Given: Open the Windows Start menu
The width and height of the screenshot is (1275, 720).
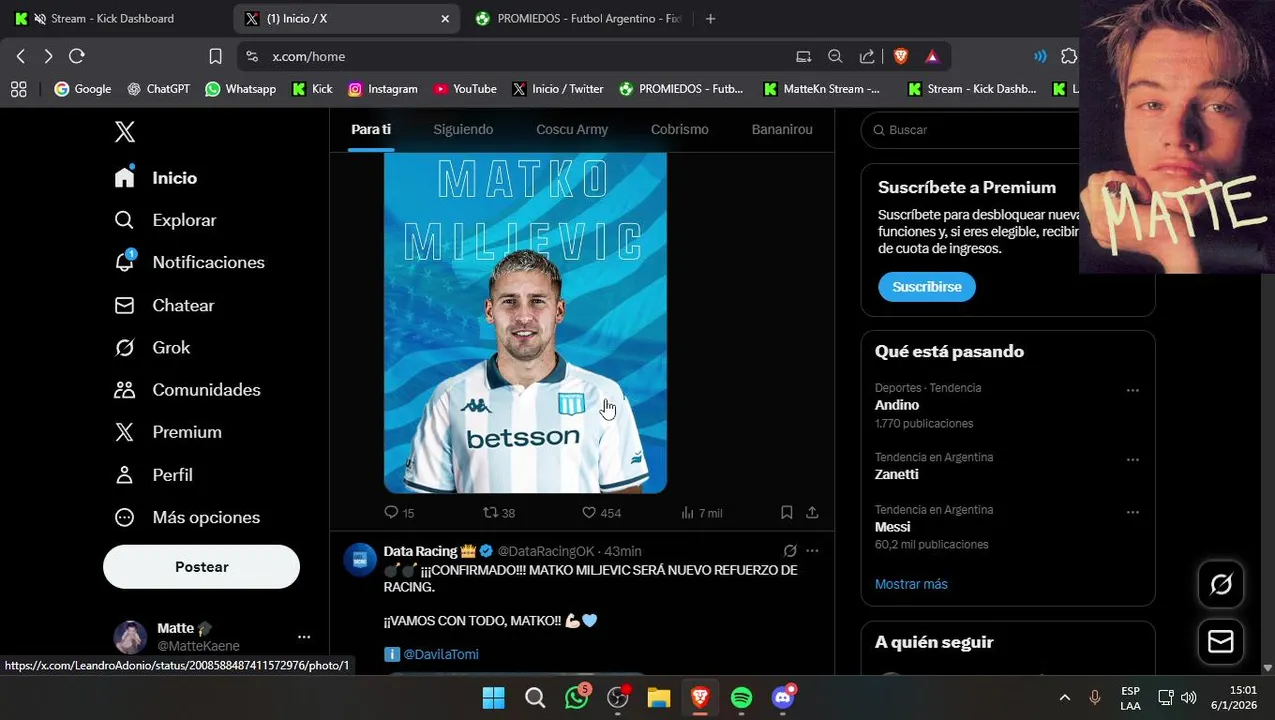Looking at the screenshot, I should pos(494,697).
